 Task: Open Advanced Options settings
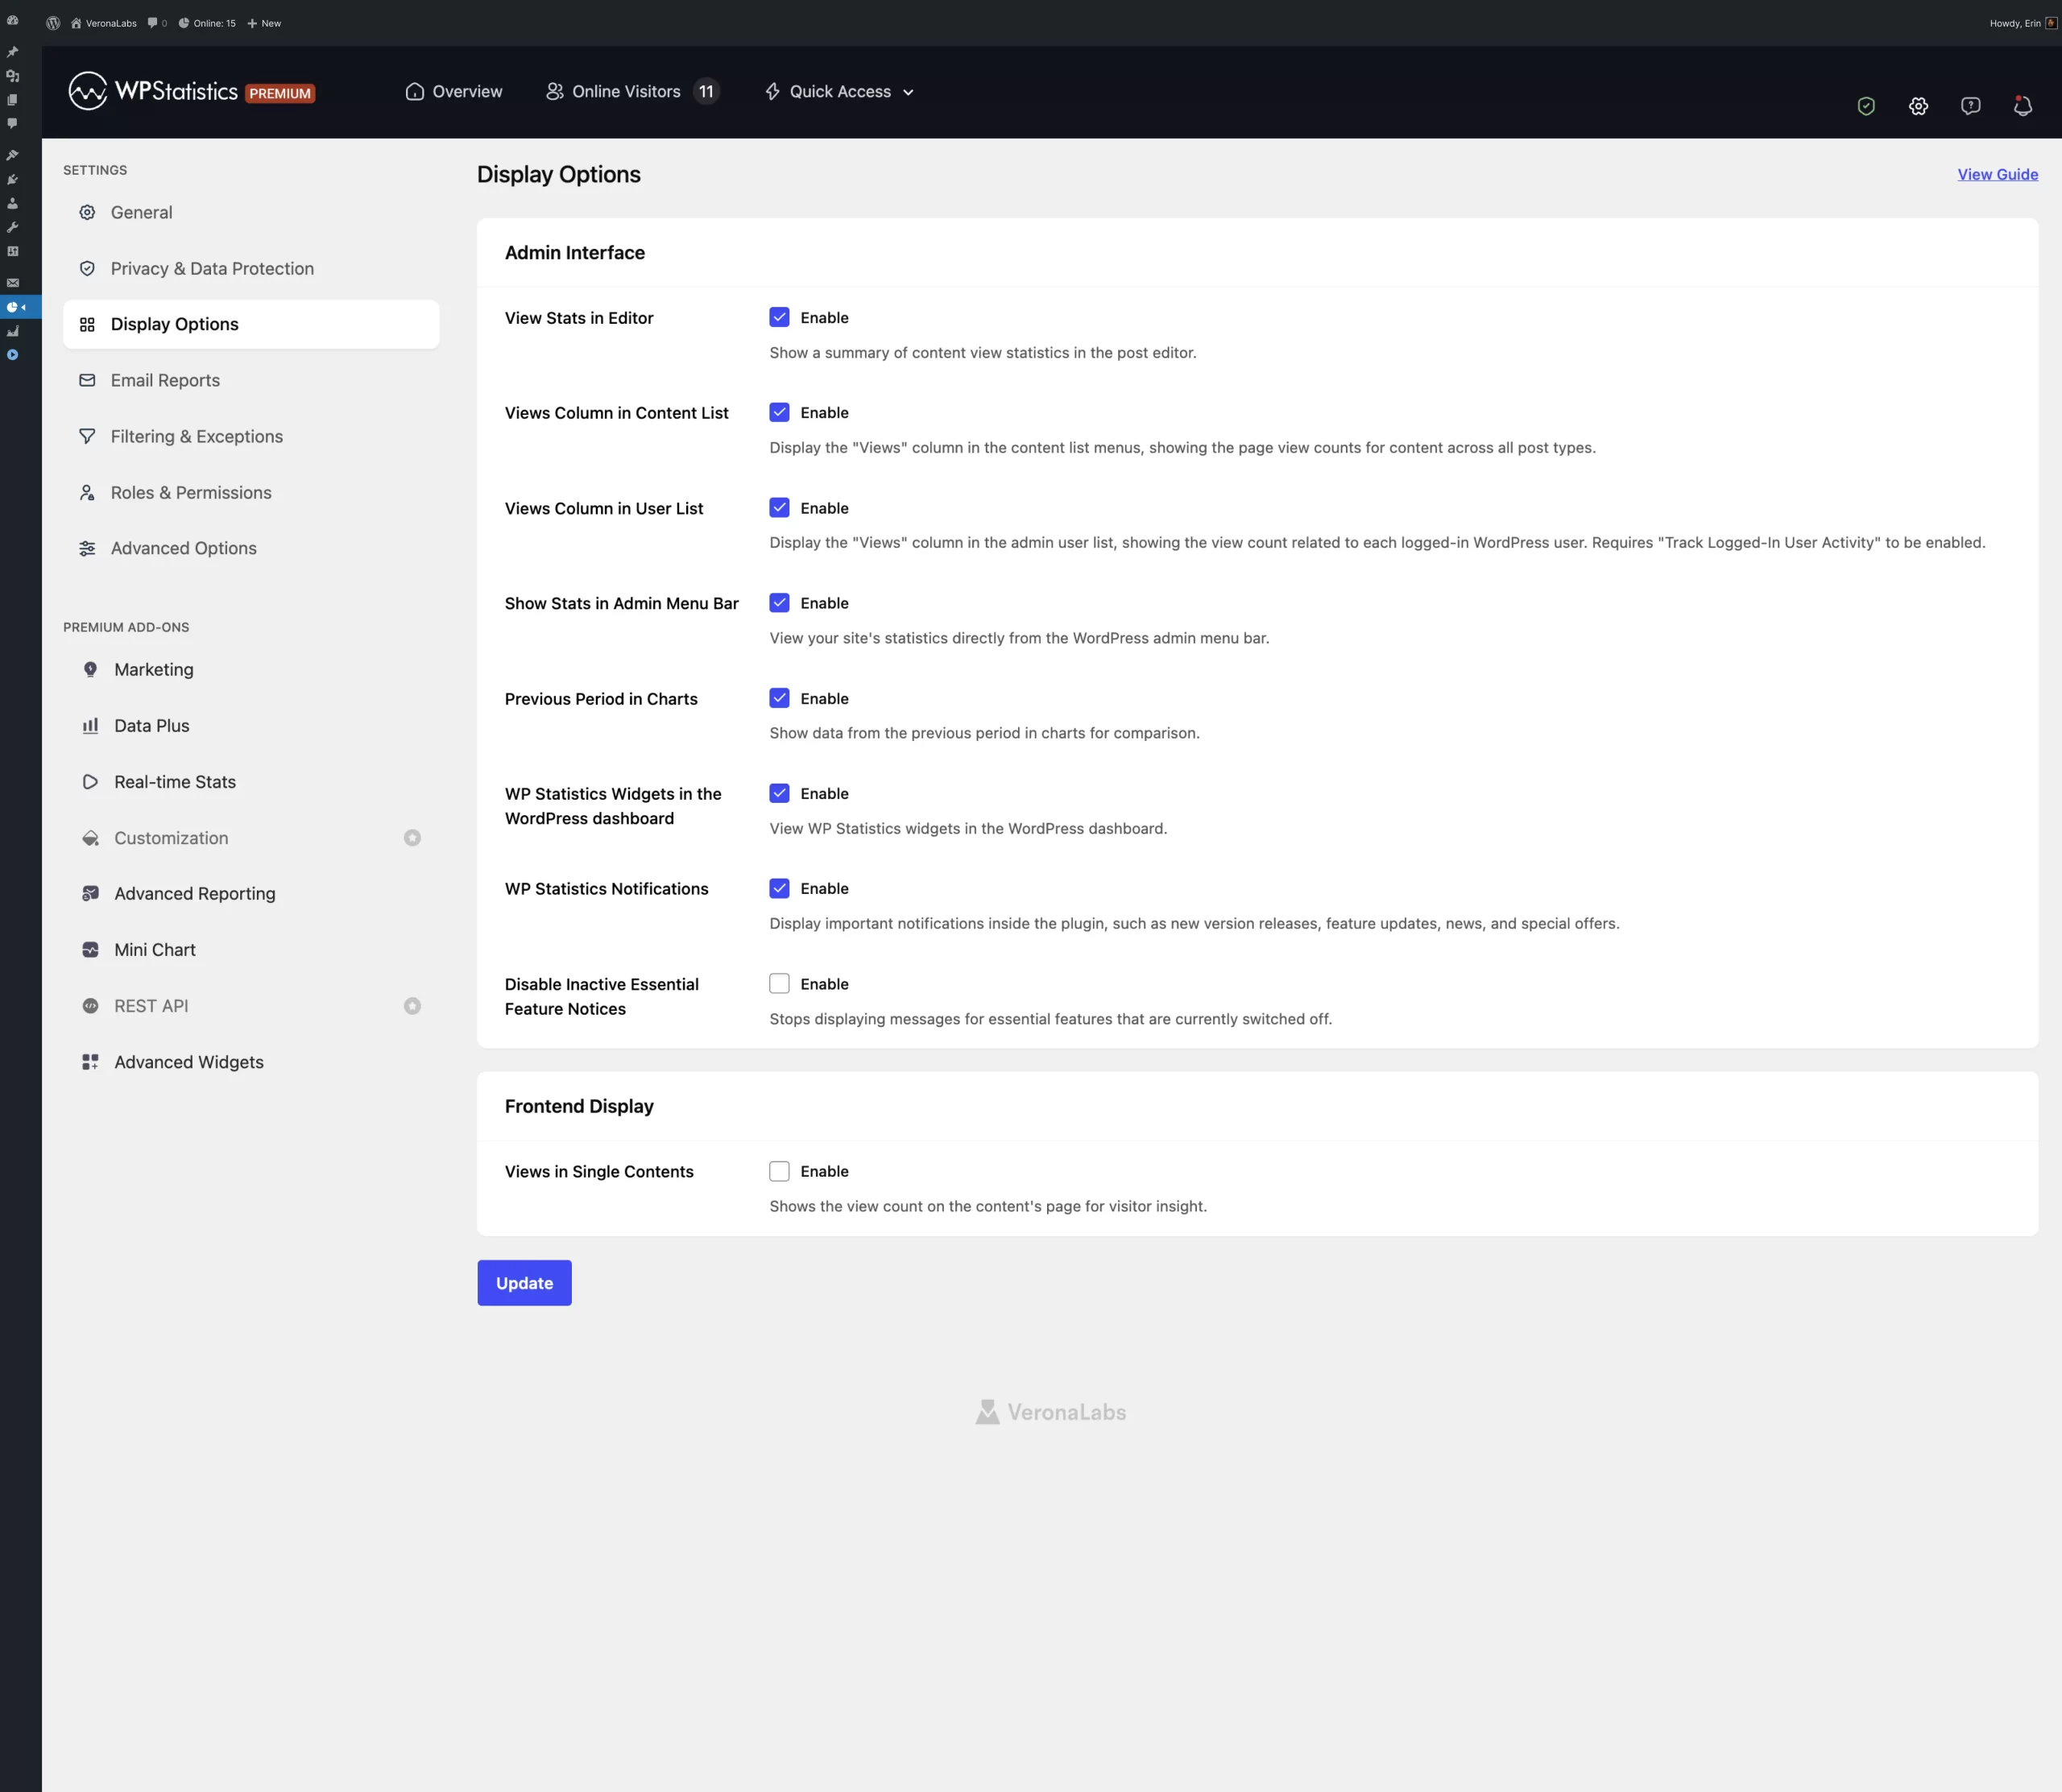tap(251, 548)
